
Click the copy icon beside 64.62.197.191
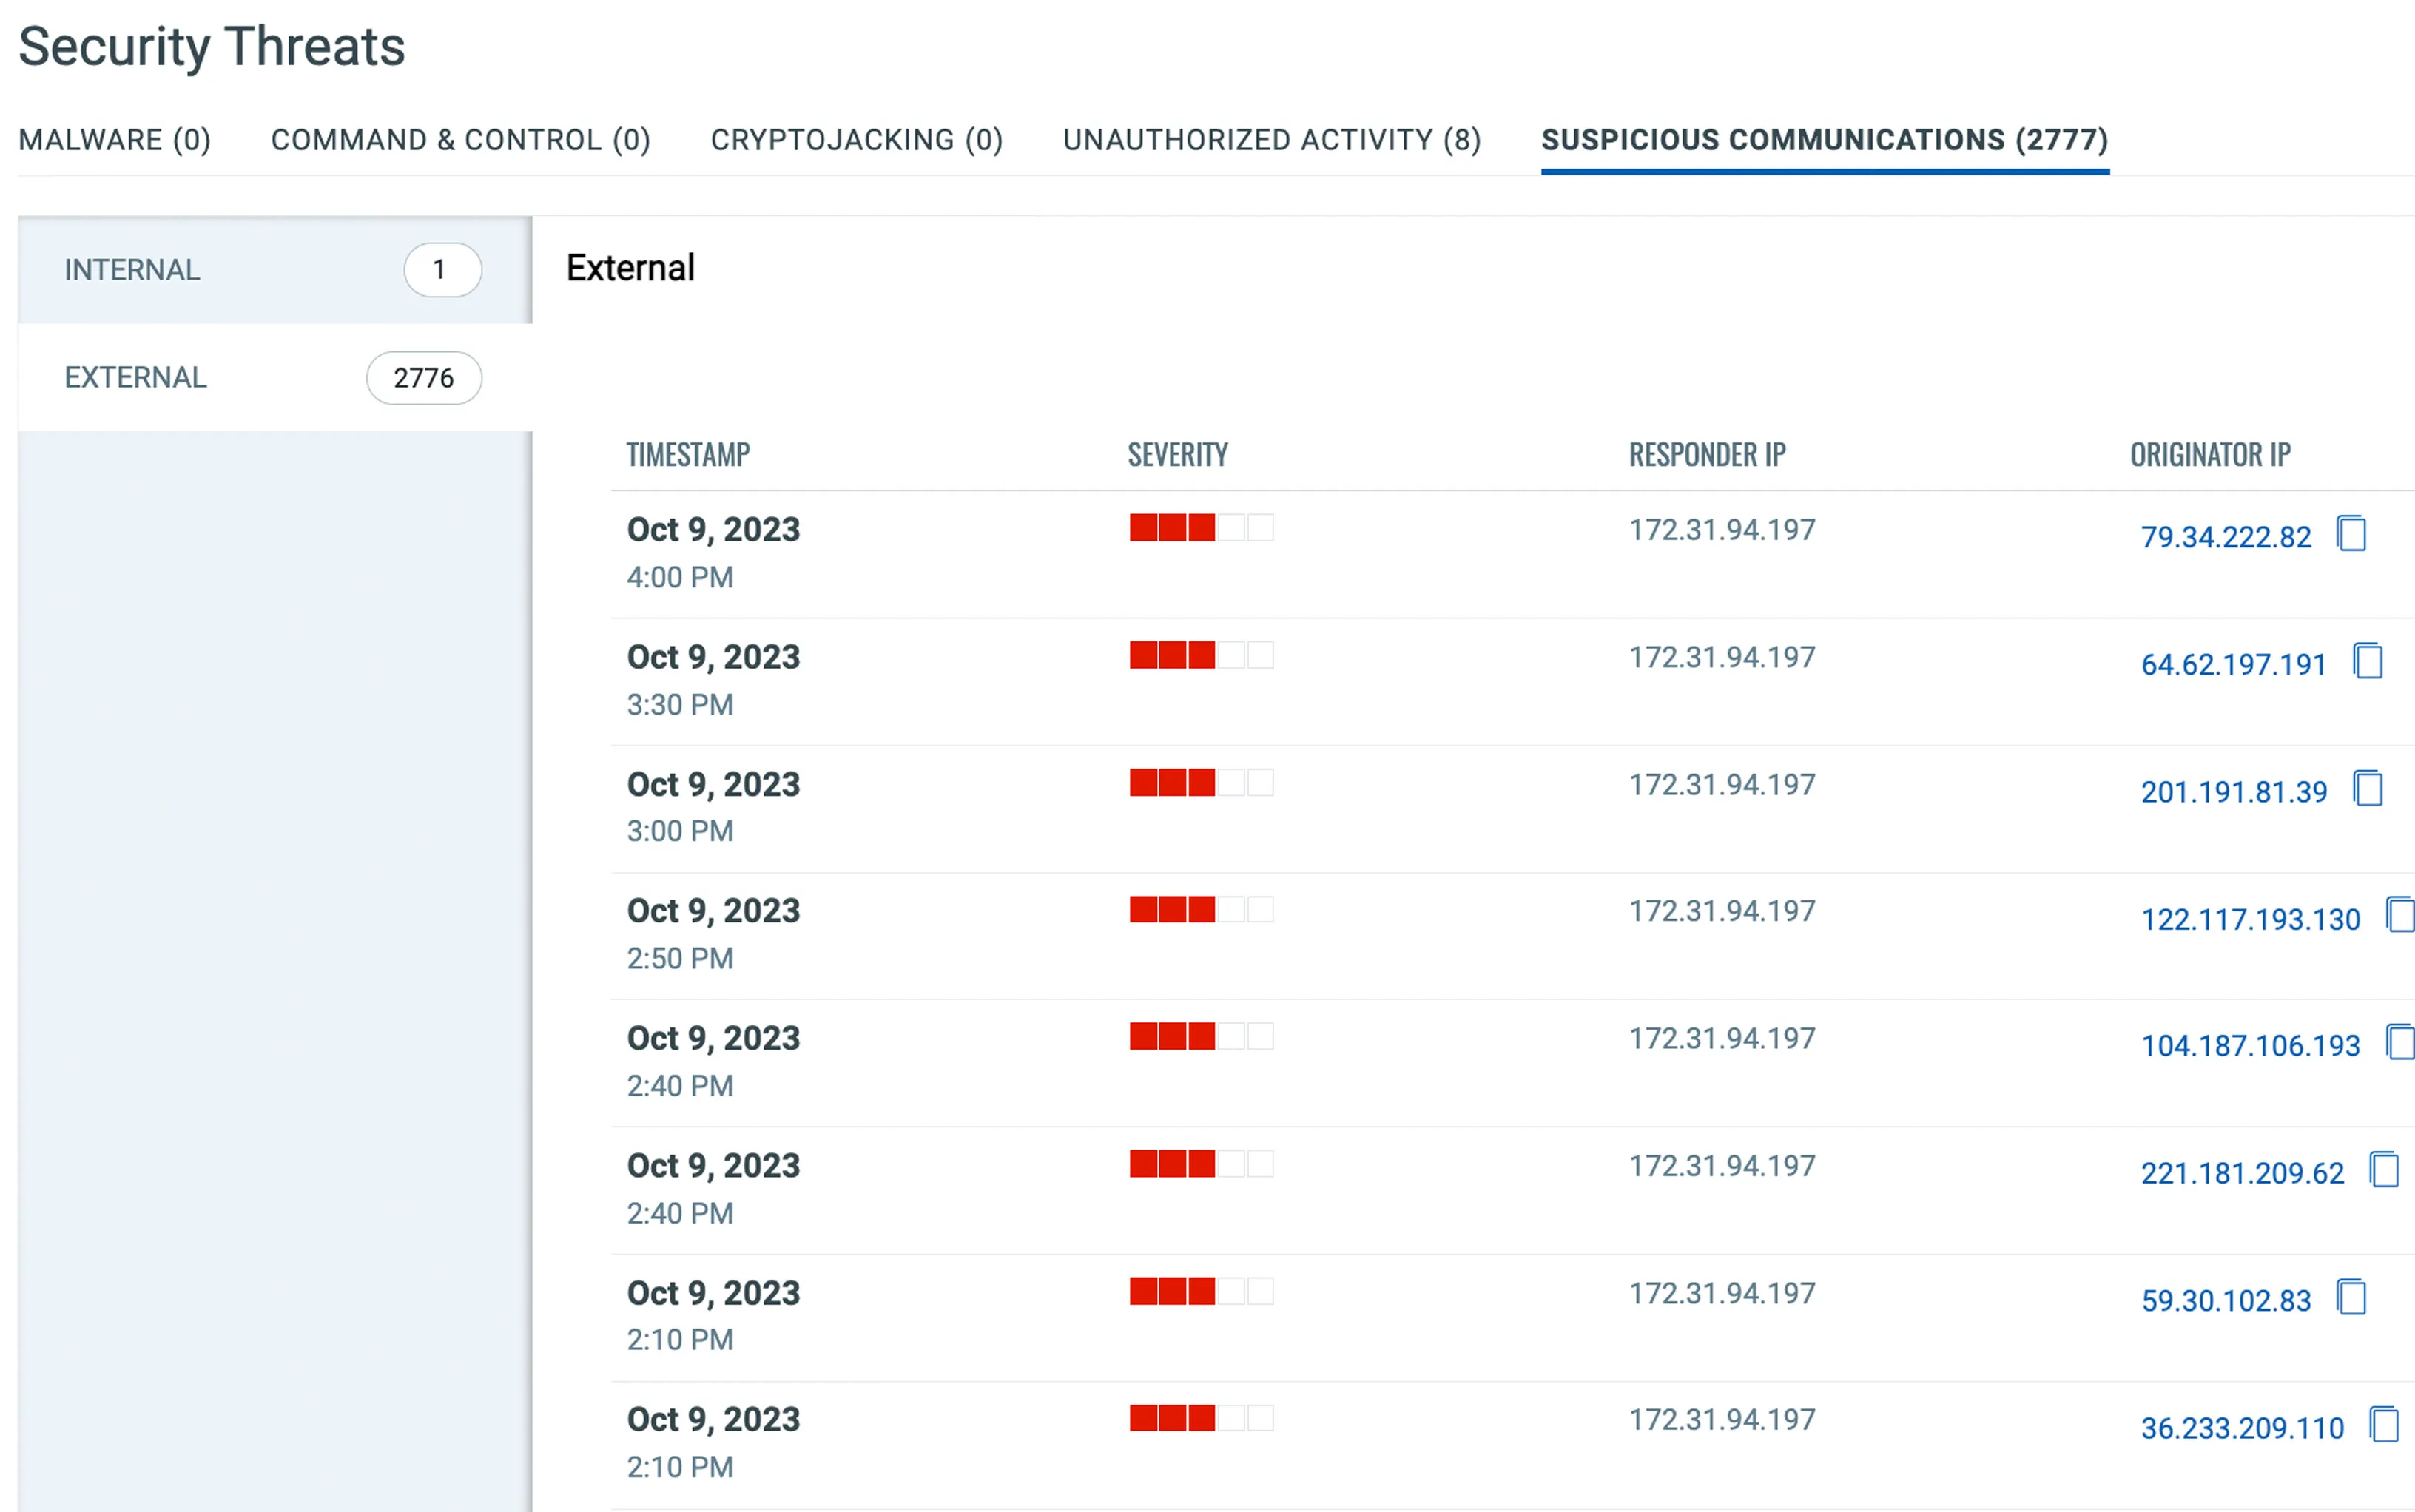click(x=2368, y=662)
